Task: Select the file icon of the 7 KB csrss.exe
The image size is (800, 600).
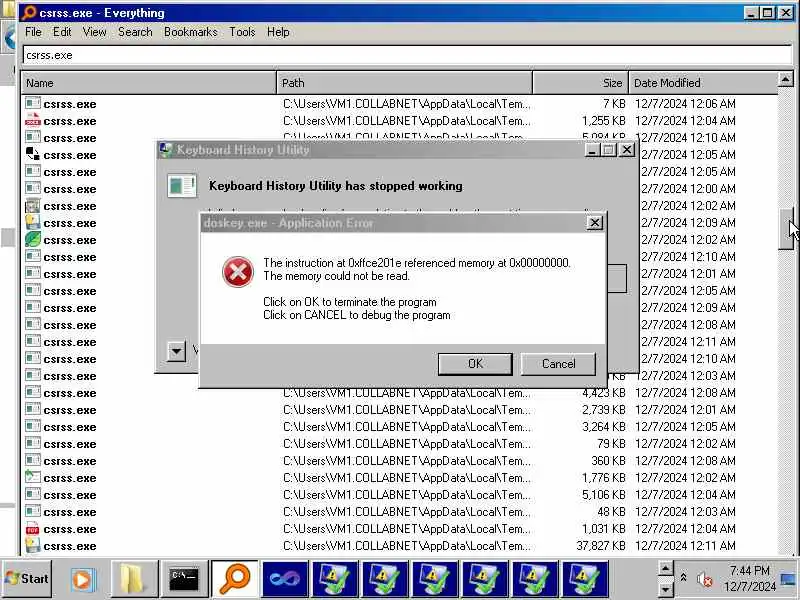Action: 33,104
